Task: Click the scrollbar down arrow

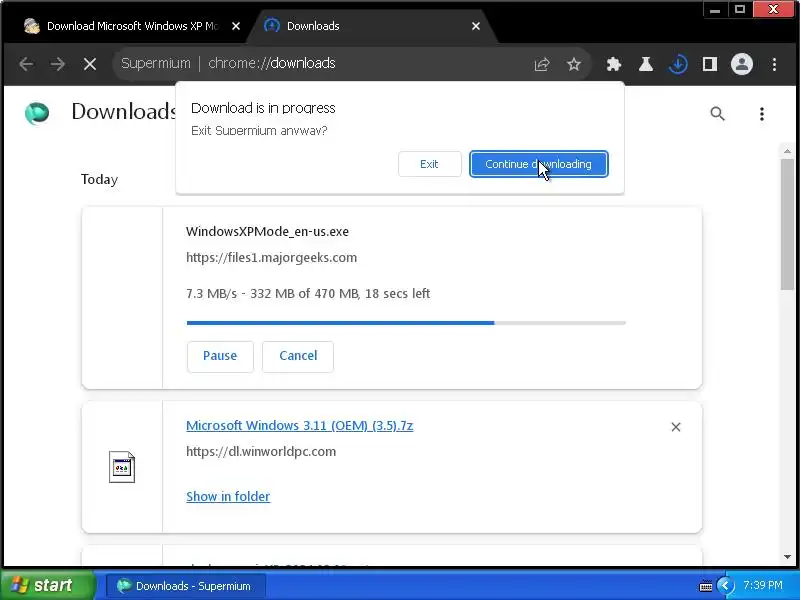Action: point(787,557)
